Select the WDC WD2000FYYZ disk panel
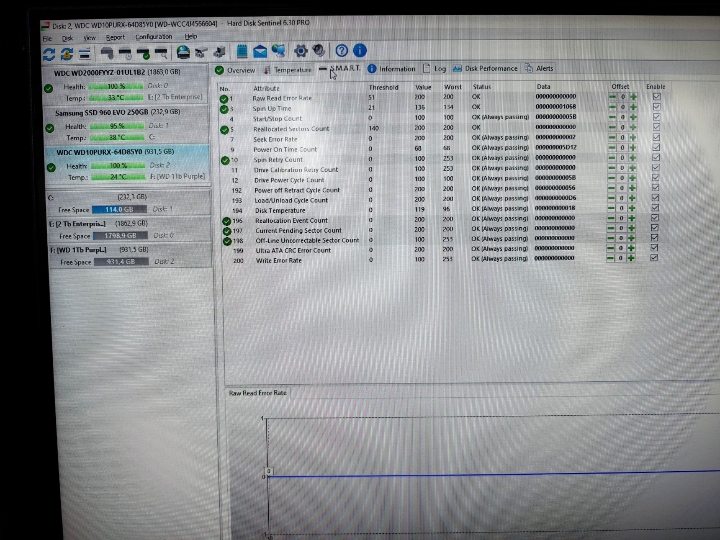 [126, 85]
